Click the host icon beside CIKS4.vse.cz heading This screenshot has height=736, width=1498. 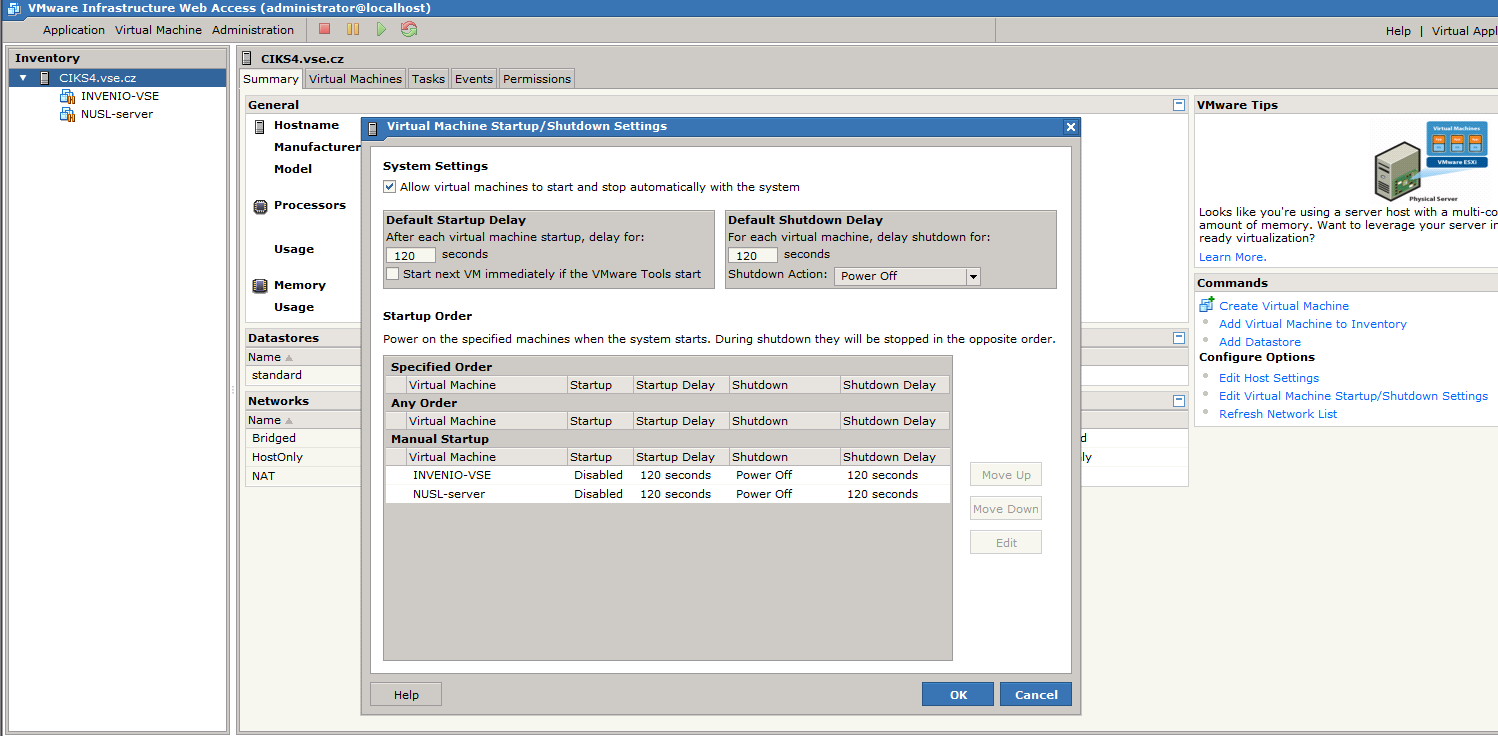pyautogui.click(x=248, y=58)
